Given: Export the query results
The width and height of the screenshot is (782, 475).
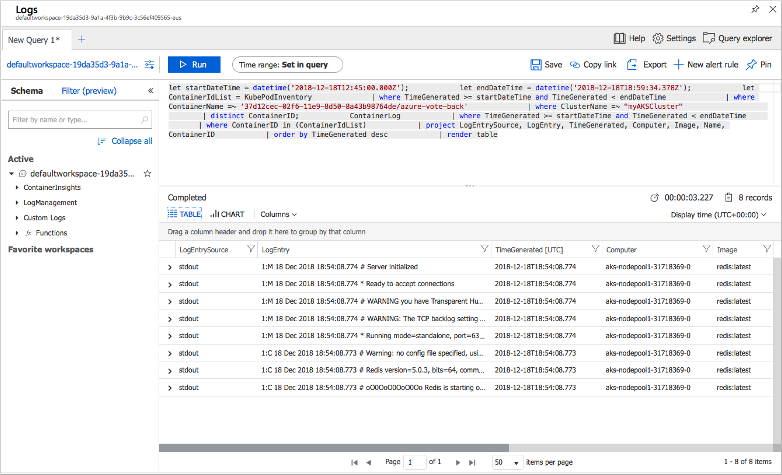Looking at the screenshot, I should point(646,64).
